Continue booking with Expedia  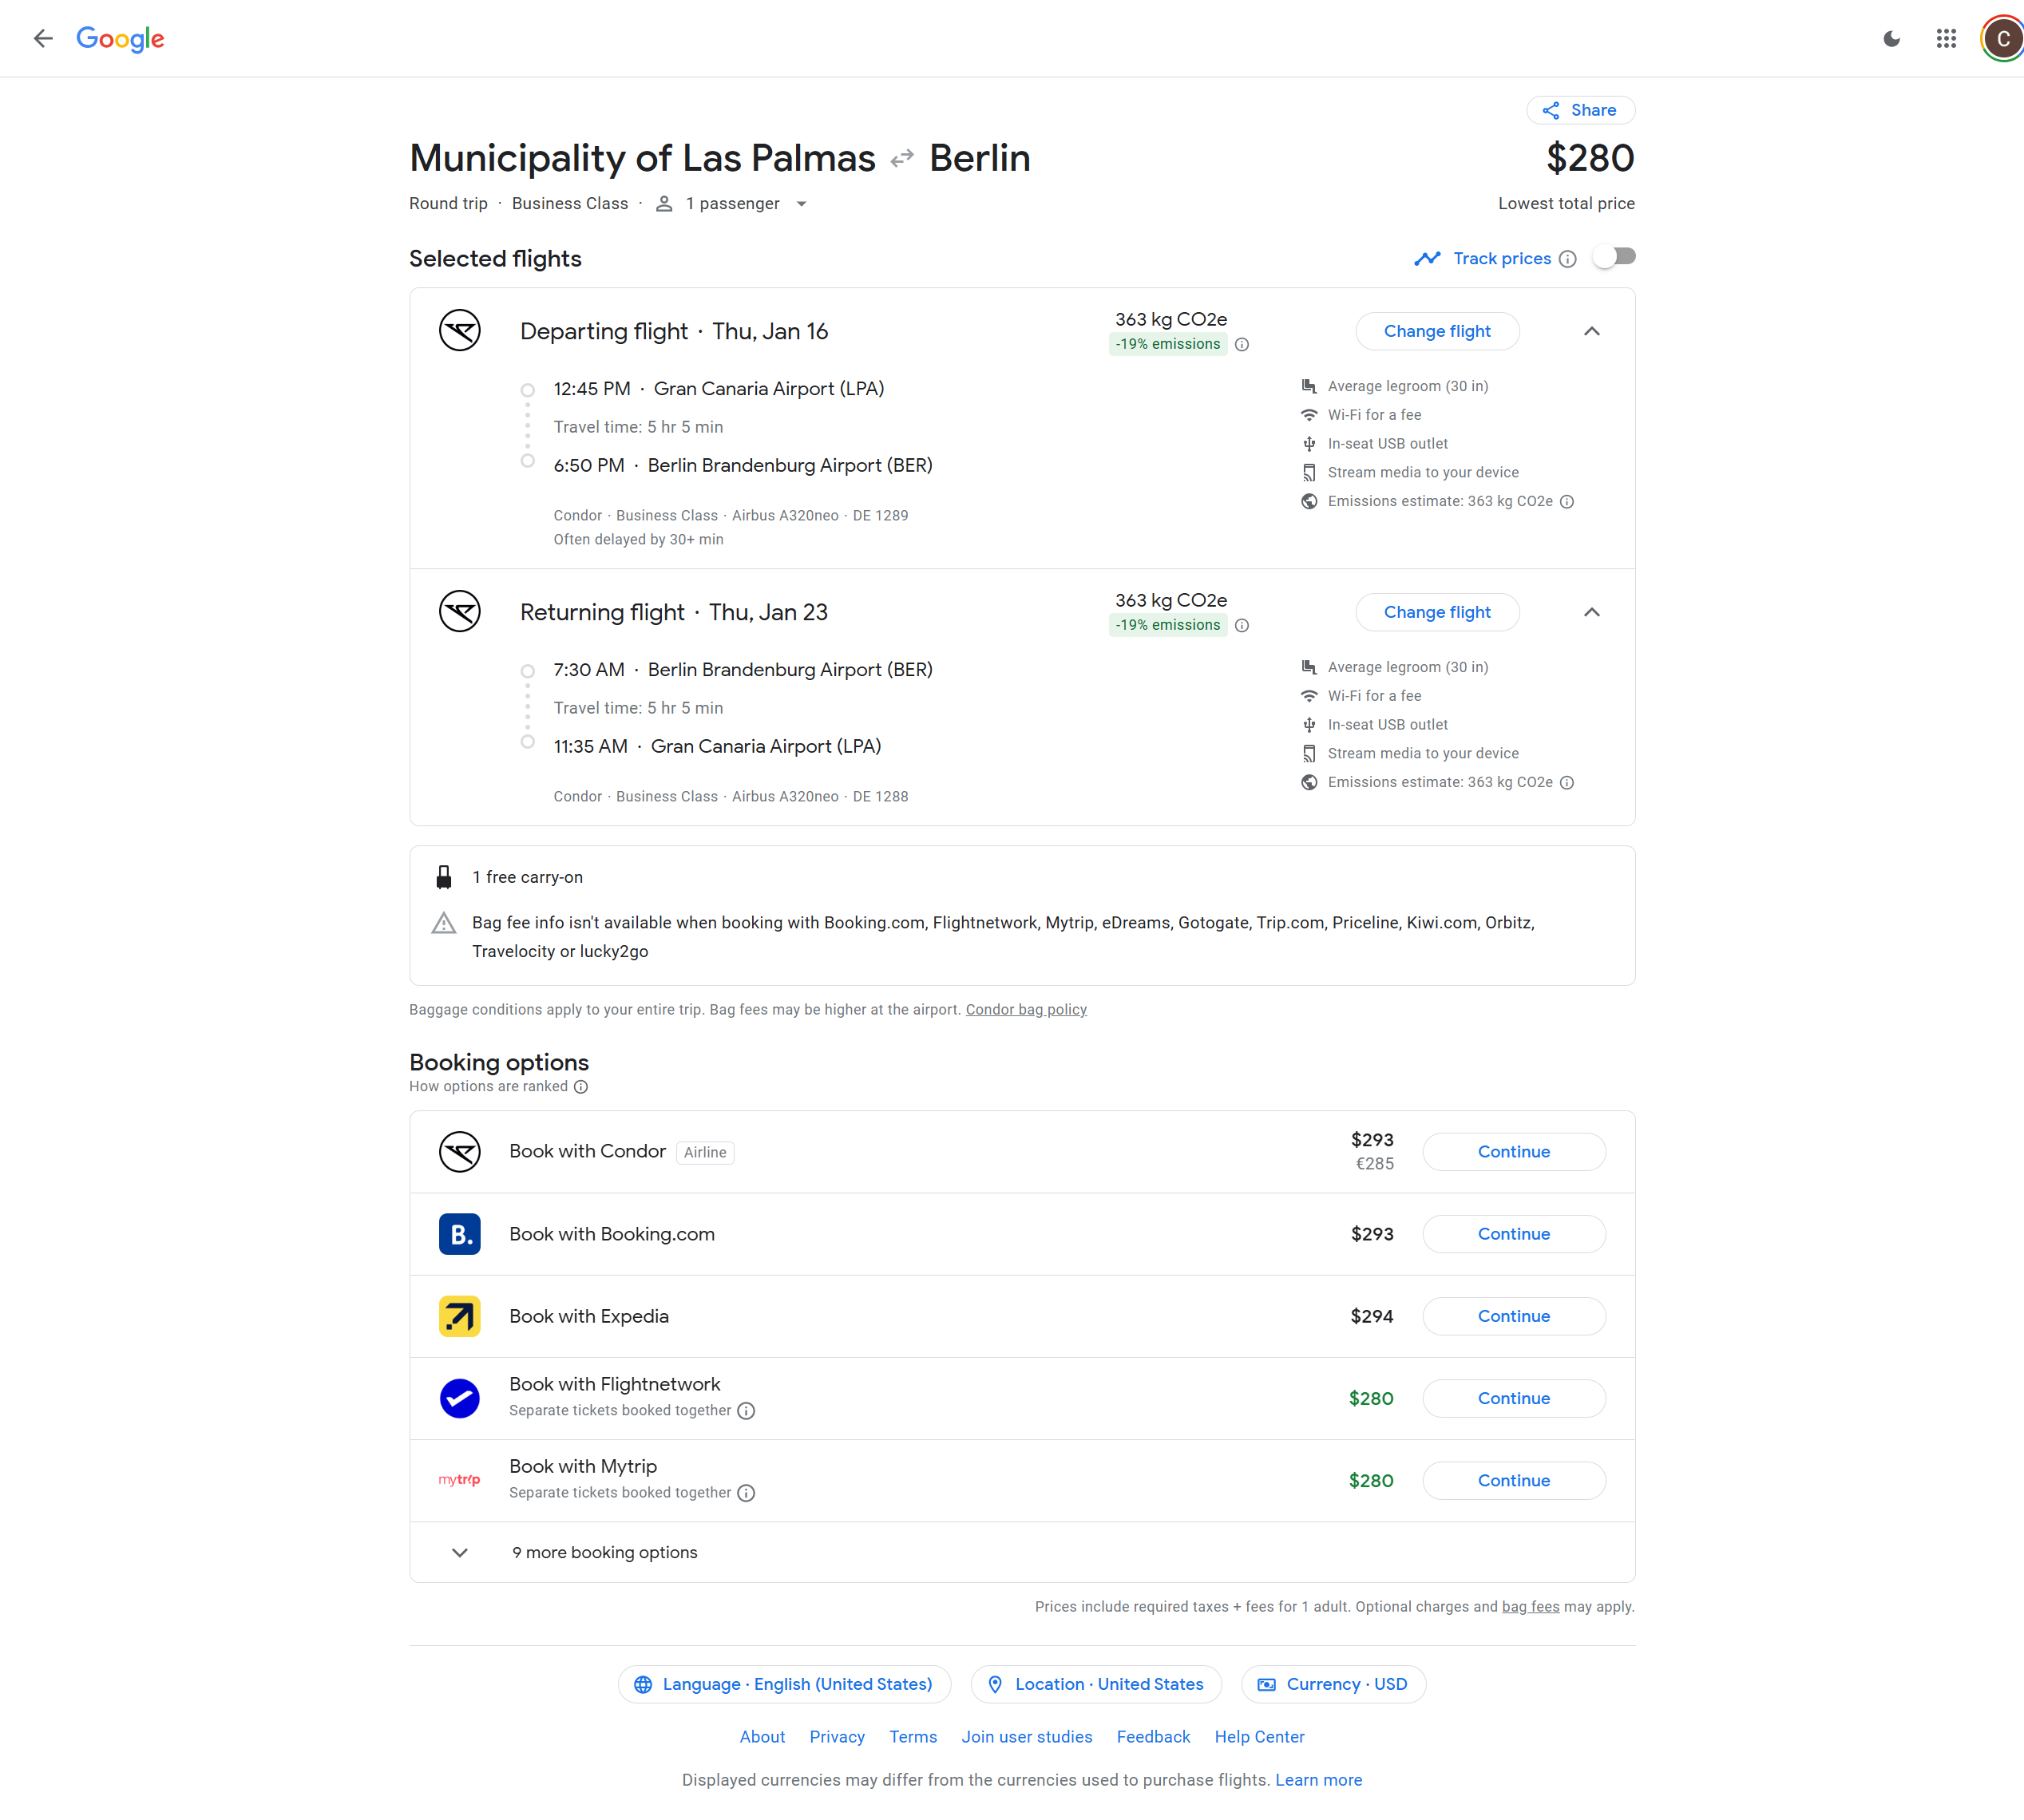[1513, 1316]
